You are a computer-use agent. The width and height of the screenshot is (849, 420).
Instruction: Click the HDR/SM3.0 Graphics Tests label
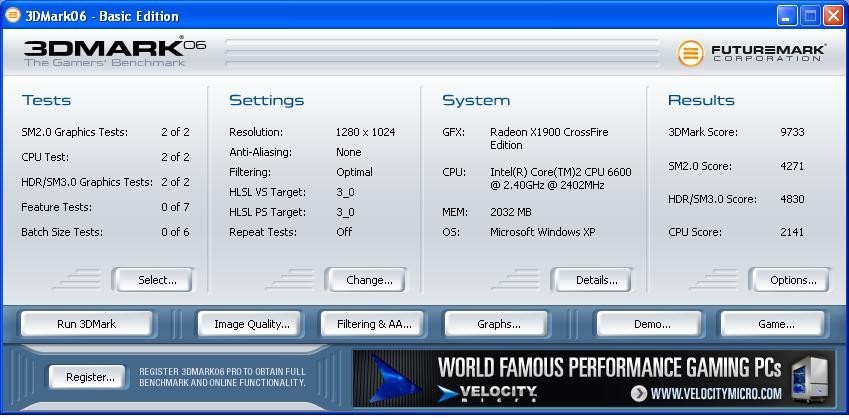coord(87,182)
